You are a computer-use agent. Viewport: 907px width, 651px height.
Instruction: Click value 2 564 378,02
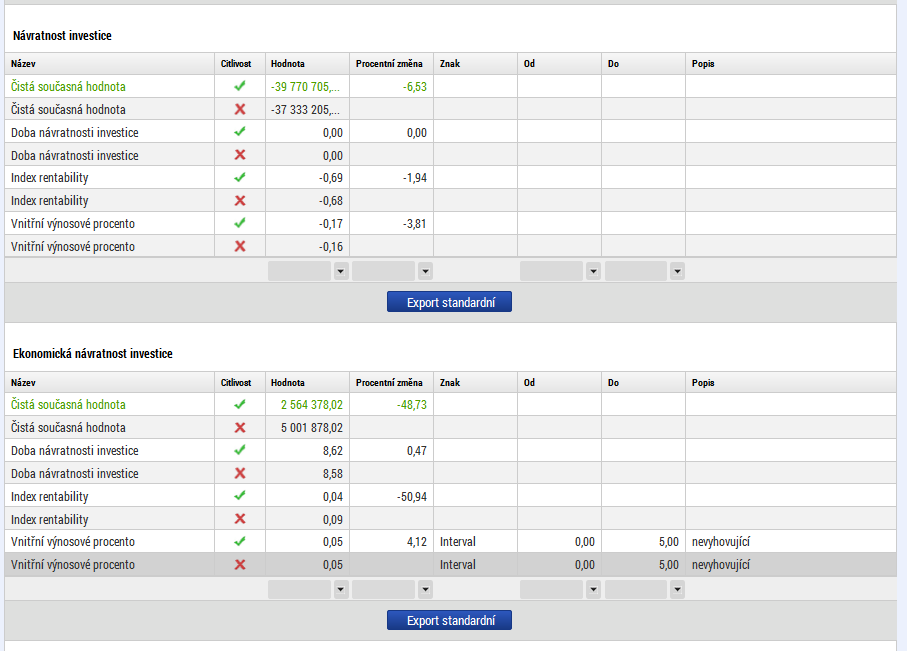pos(312,404)
